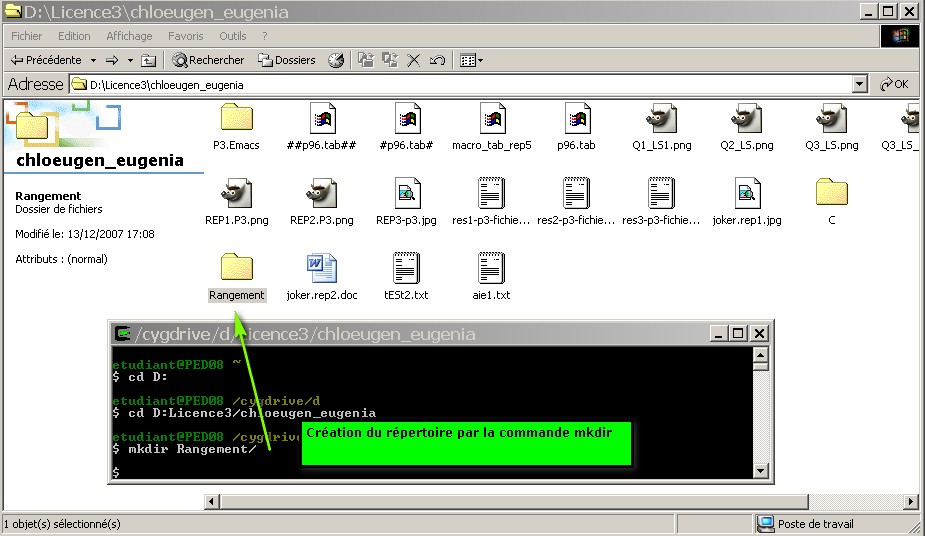Viewport: 925px width, 536px height.
Task: Select the joker.rep1.jpg image icon
Action: [x=747, y=192]
